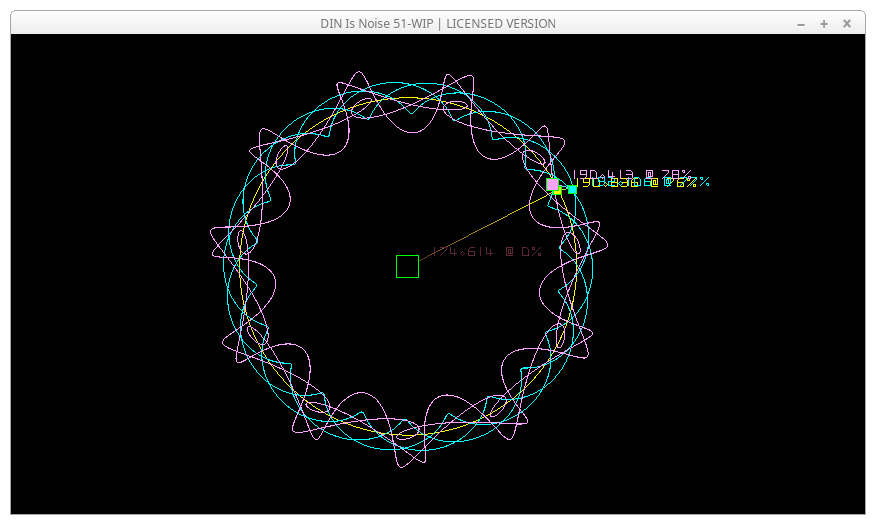The height and width of the screenshot is (525, 876).
Task: Minimize the DIN Is Noise window
Action: tap(801, 23)
